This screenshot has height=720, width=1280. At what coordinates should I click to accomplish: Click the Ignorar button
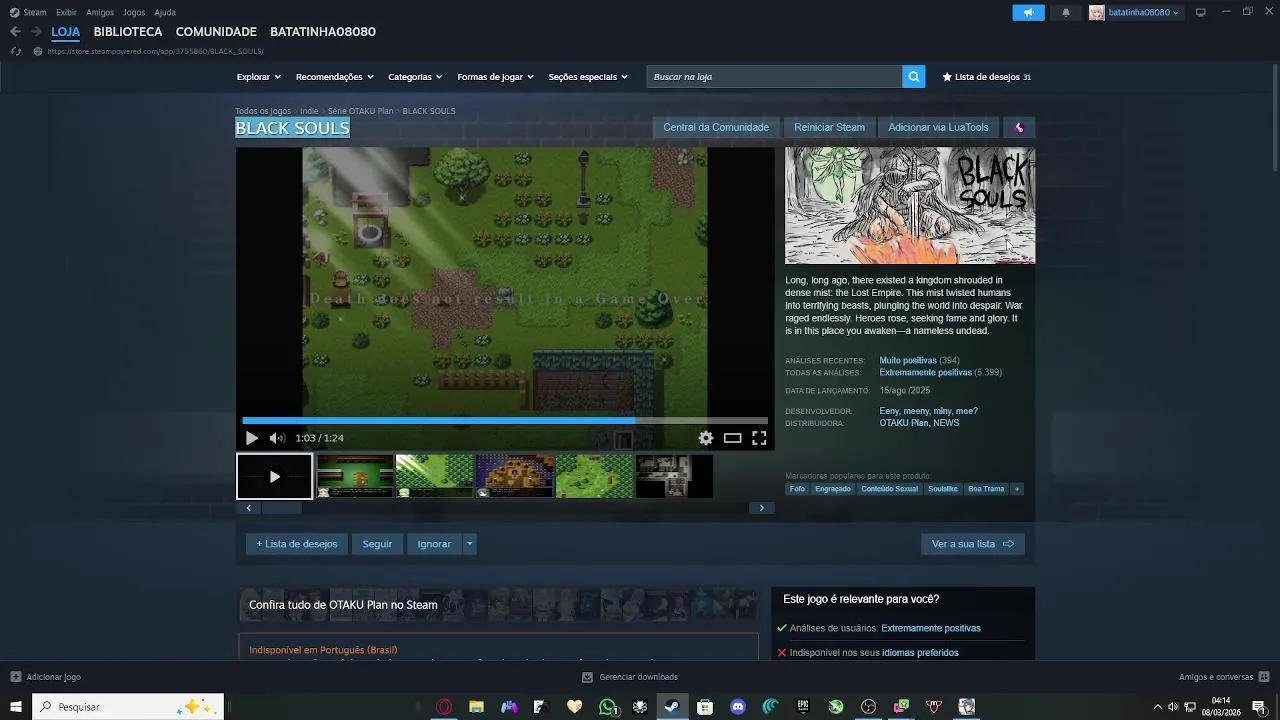pos(434,544)
